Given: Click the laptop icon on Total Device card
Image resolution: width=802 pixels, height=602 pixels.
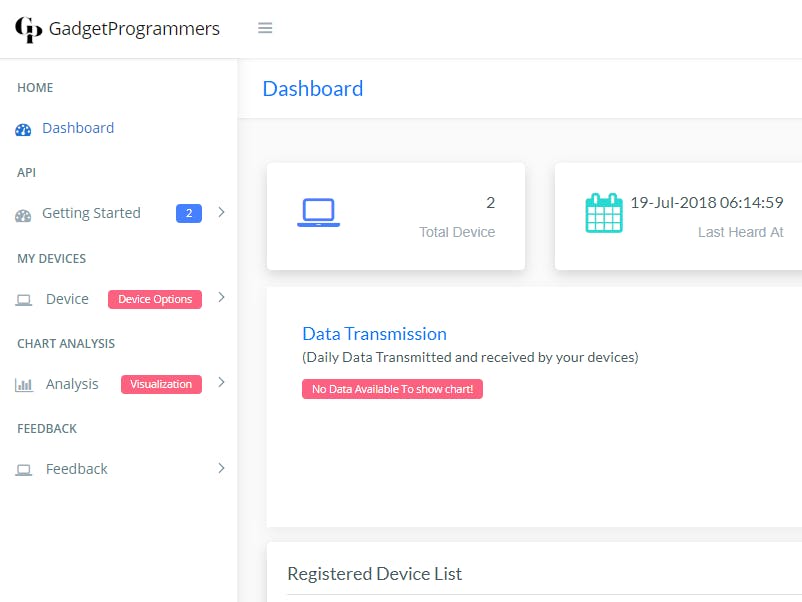Looking at the screenshot, I should [x=318, y=211].
